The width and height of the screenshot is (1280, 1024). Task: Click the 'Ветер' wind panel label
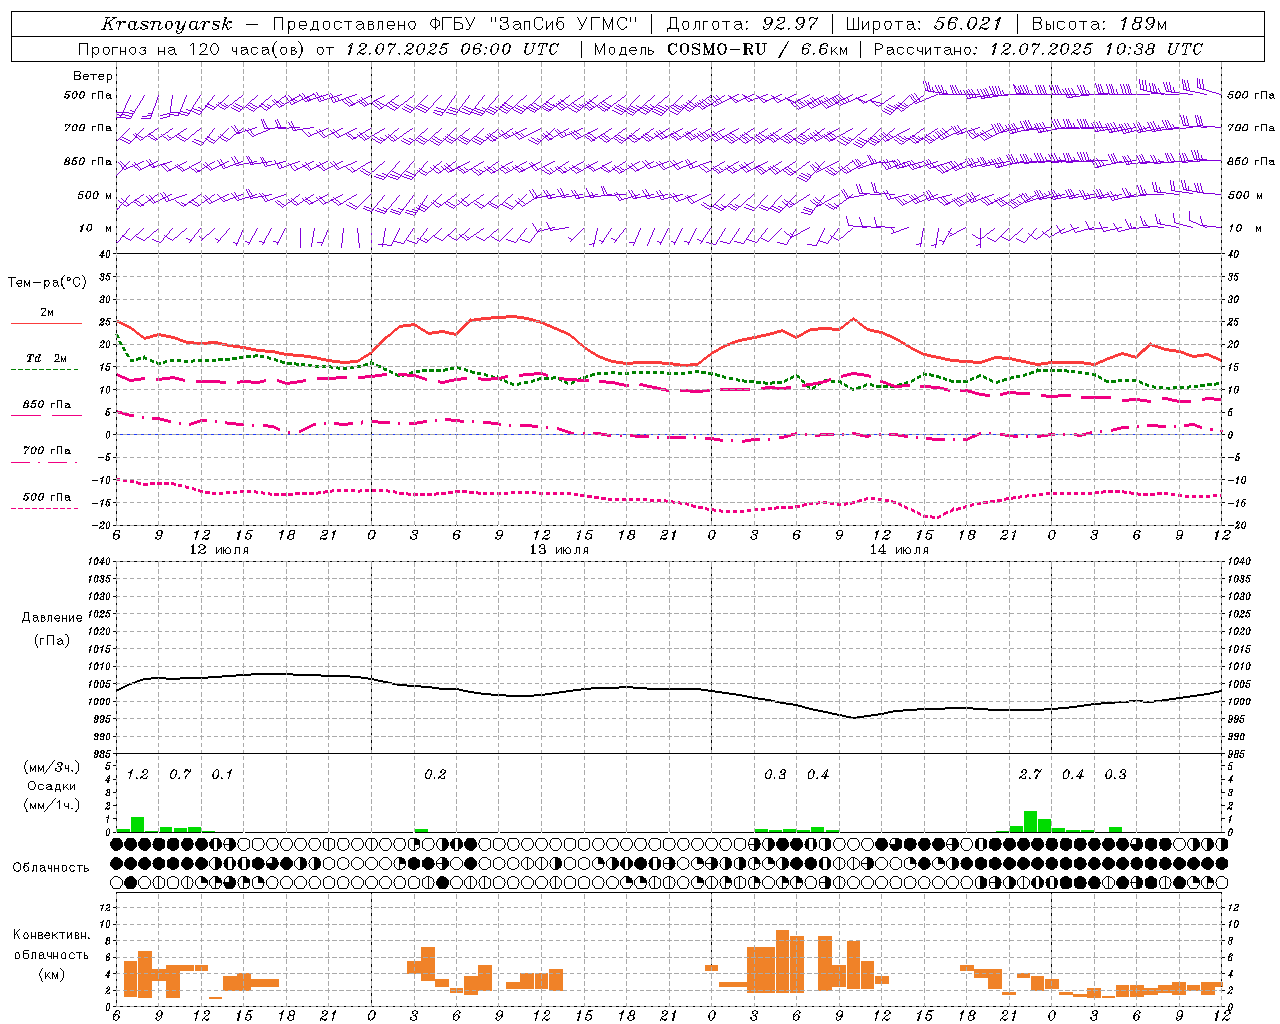tap(93, 76)
